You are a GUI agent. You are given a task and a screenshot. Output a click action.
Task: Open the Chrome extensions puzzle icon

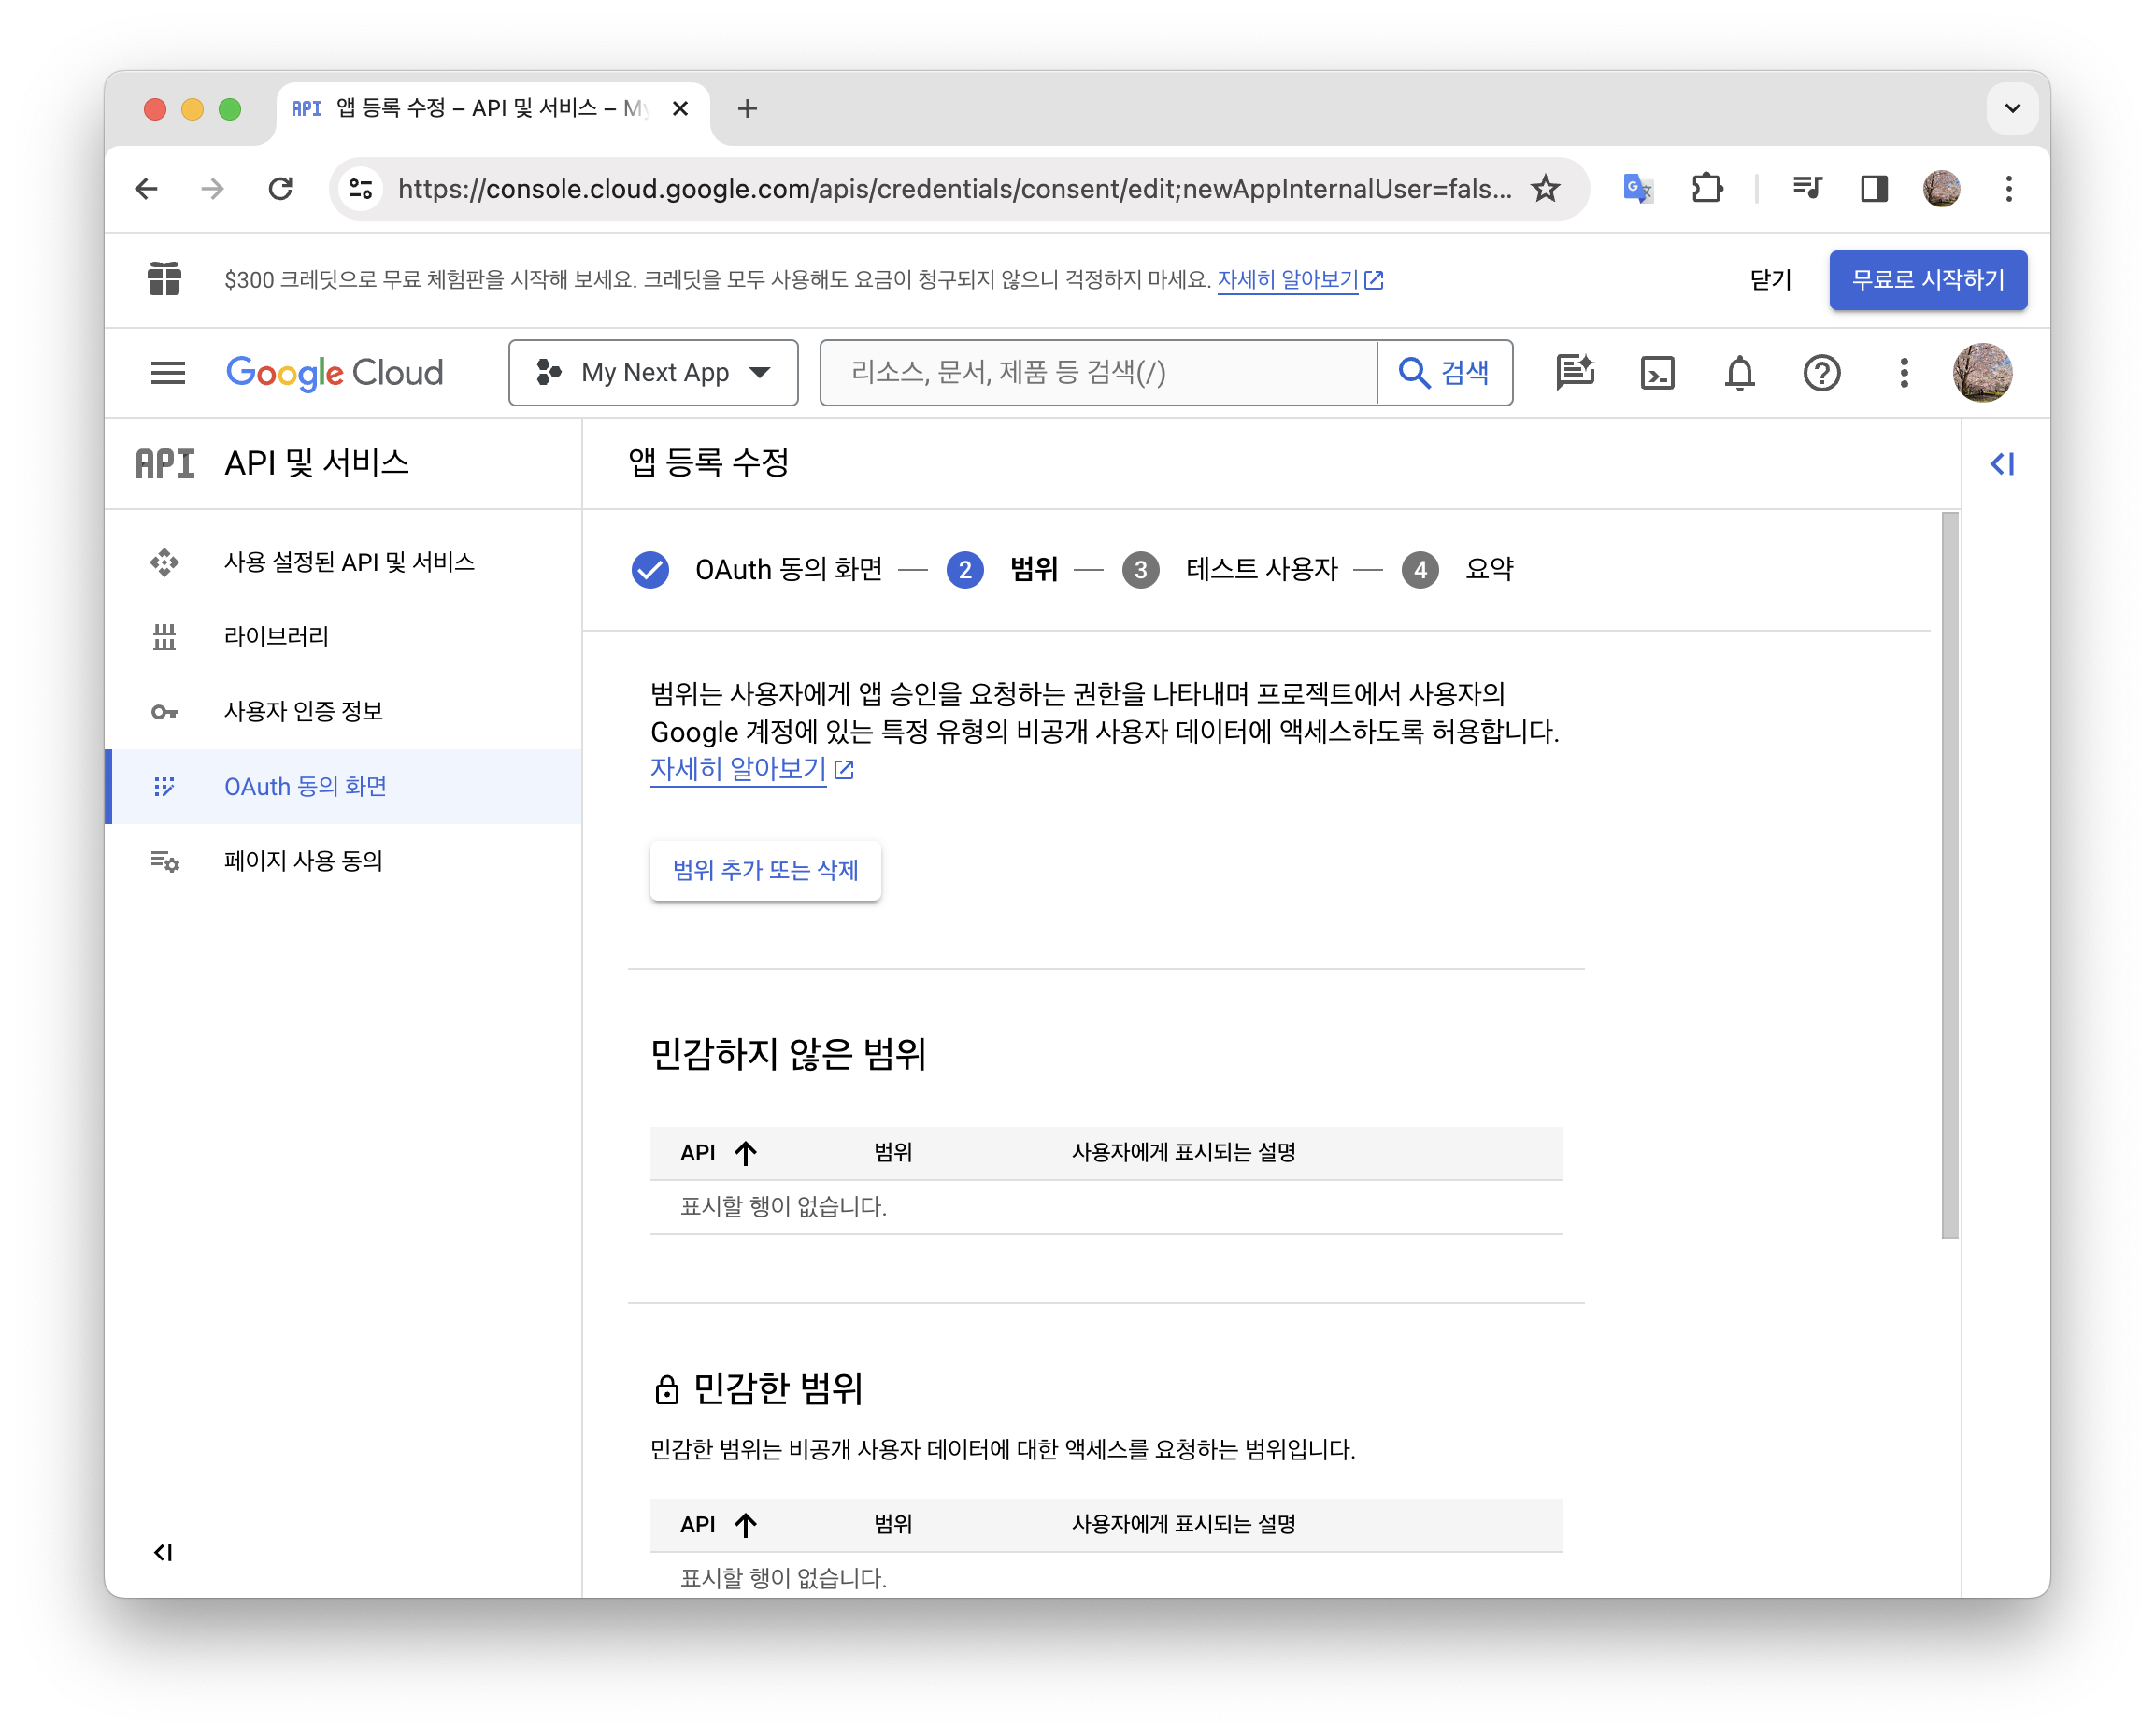point(1706,188)
